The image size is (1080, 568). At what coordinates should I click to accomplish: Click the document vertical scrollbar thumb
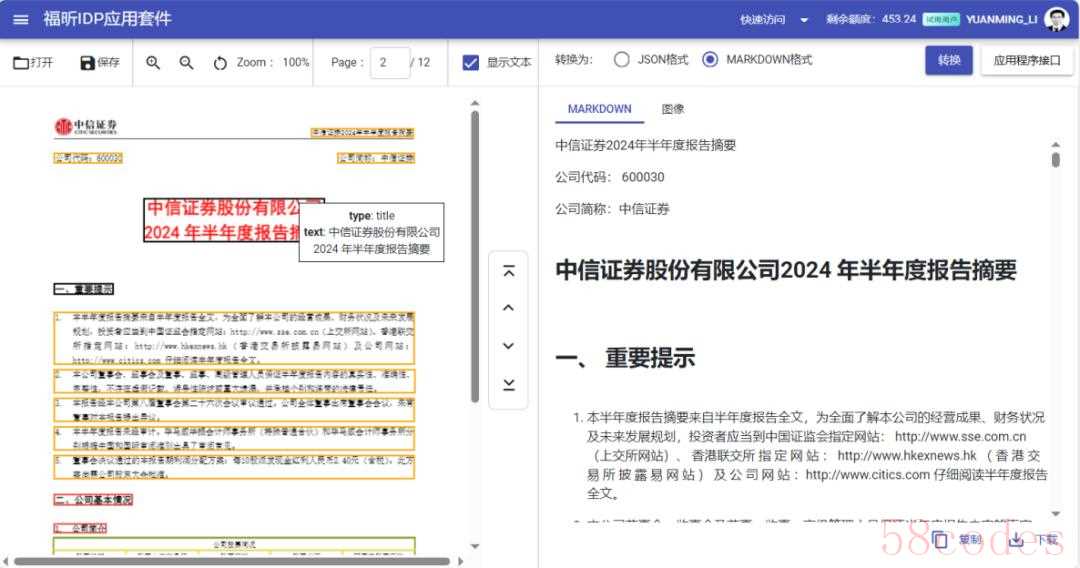[x=475, y=256]
